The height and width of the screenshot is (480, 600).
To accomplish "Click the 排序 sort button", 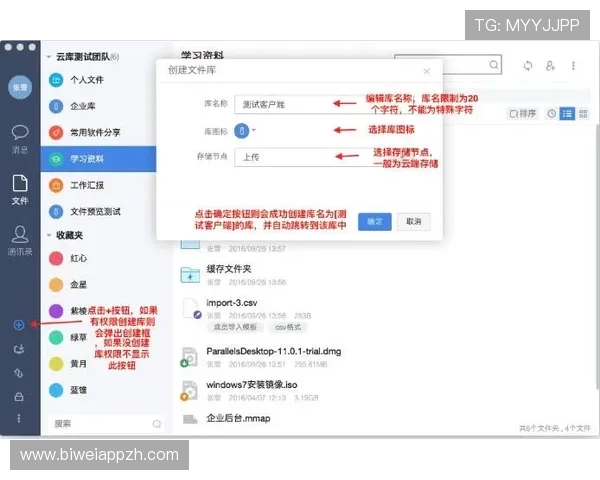I will (x=523, y=114).
